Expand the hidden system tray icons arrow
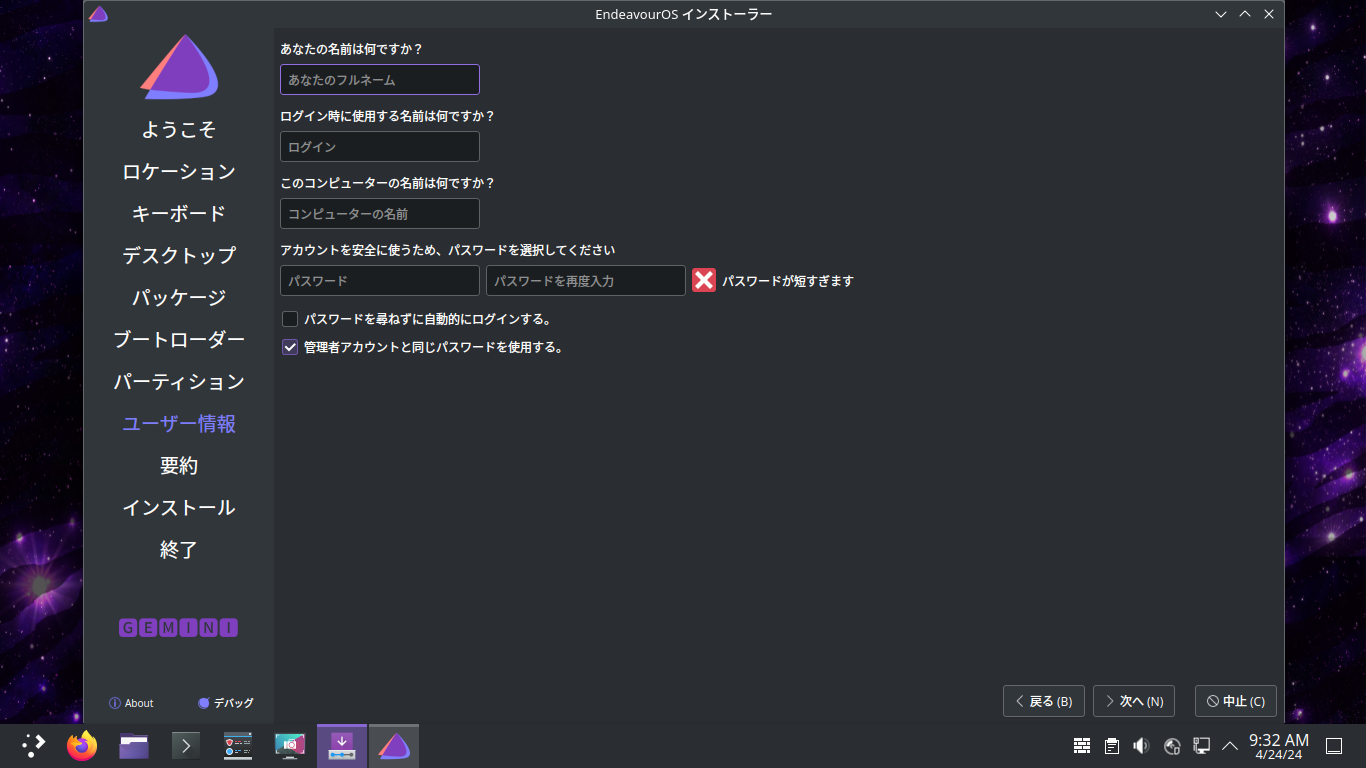Image resolution: width=1366 pixels, height=768 pixels. pos(1230,745)
